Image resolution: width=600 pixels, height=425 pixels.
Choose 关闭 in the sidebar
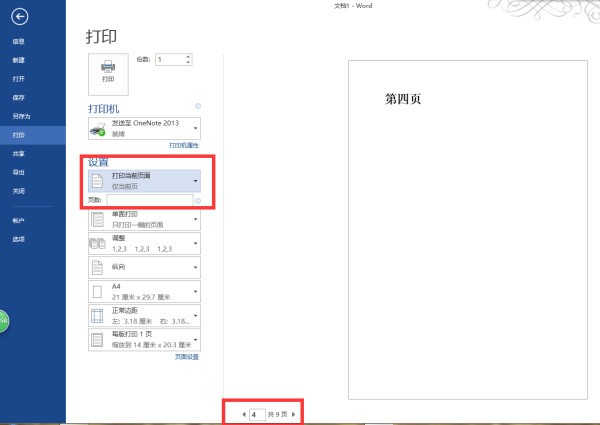pos(18,191)
